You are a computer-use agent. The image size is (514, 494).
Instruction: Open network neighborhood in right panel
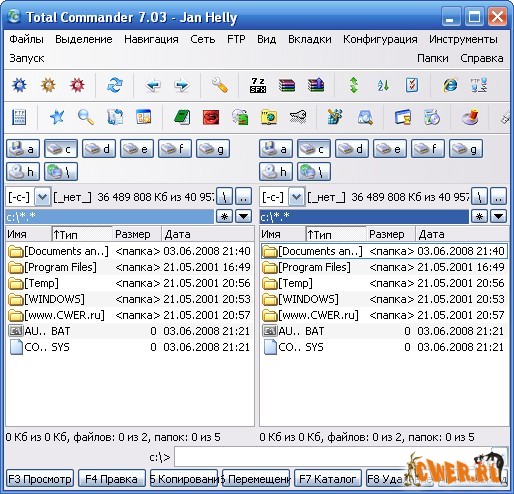coord(314,172)
